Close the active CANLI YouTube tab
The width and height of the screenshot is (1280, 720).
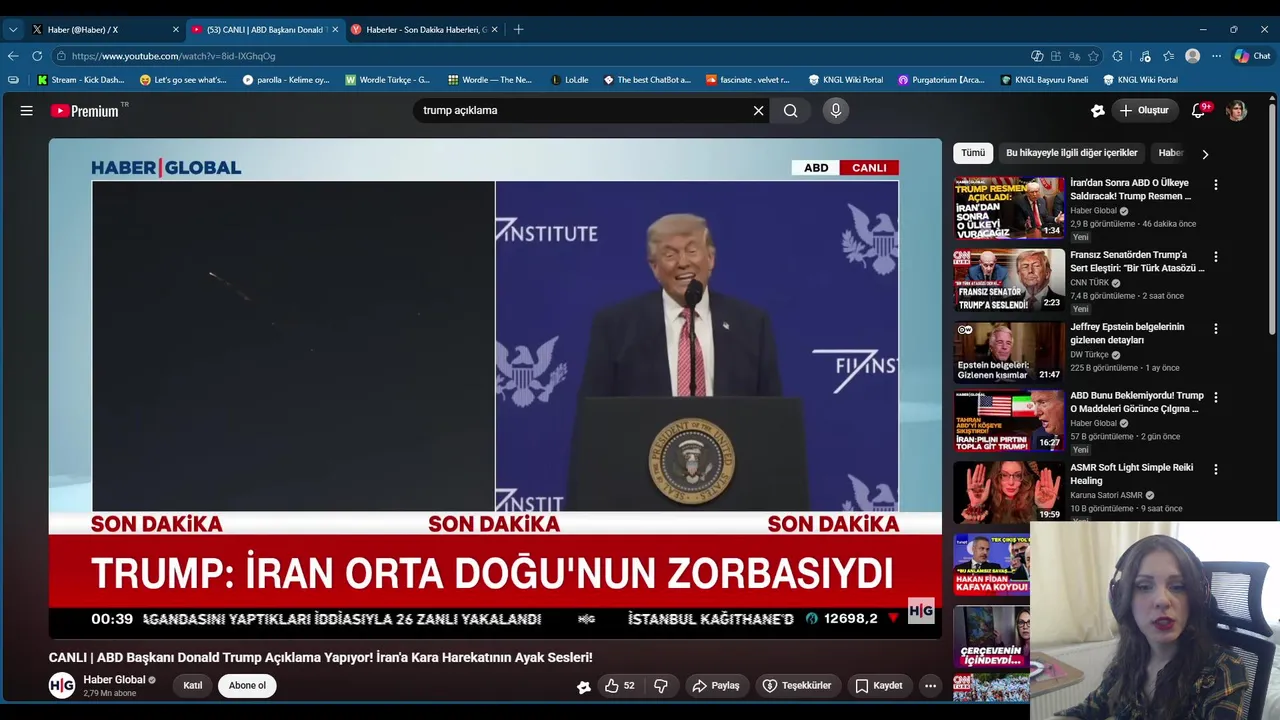click(x=335, y=30)
